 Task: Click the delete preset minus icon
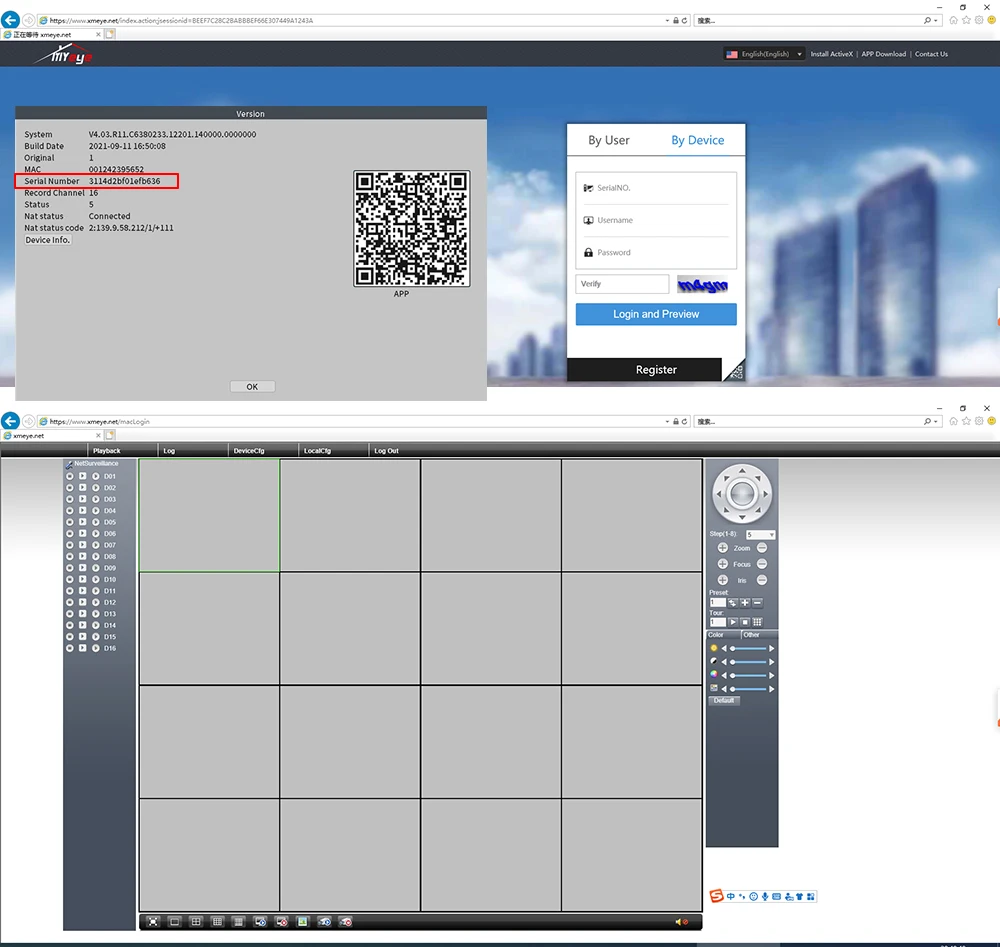tap(757, 603)
